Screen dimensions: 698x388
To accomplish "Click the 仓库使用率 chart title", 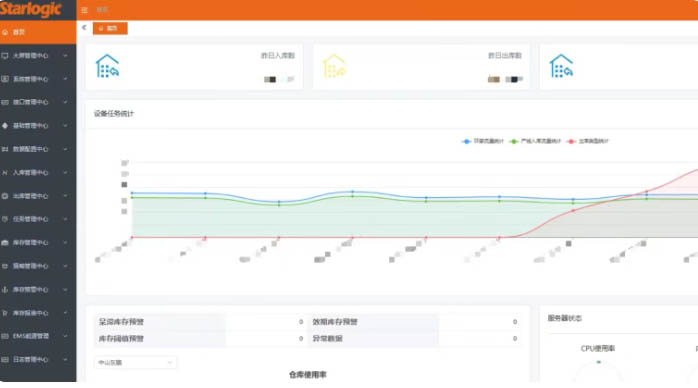I will click(x=308, y=375).
